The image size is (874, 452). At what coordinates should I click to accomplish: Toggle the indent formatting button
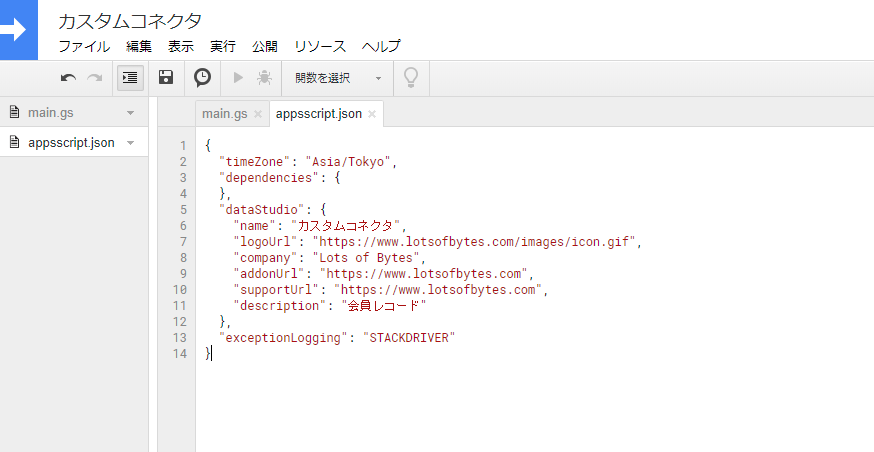point(130,78)
